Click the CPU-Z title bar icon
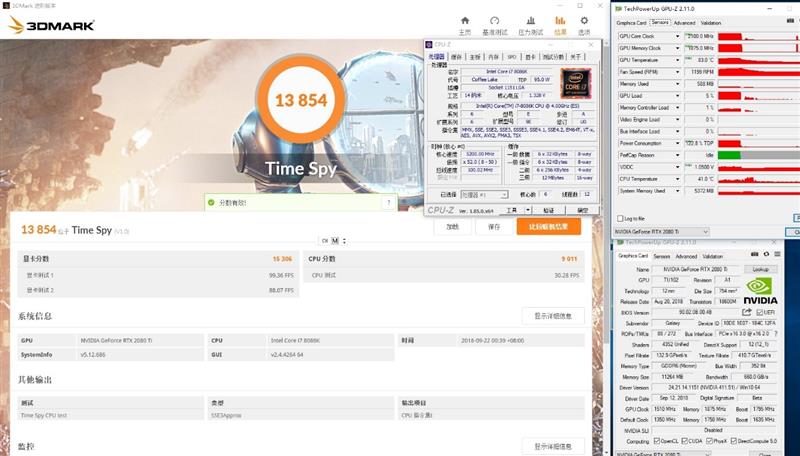800x456 pixels. [430, 45]
